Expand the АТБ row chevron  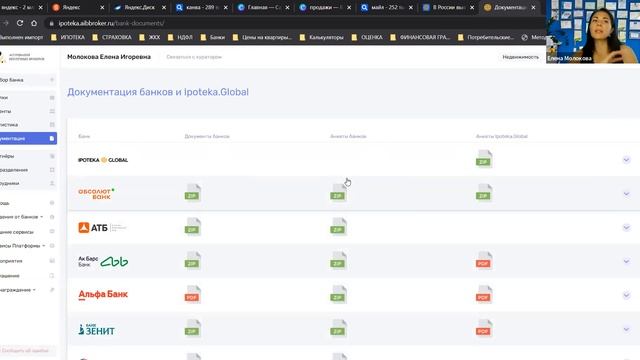point(626,227)
